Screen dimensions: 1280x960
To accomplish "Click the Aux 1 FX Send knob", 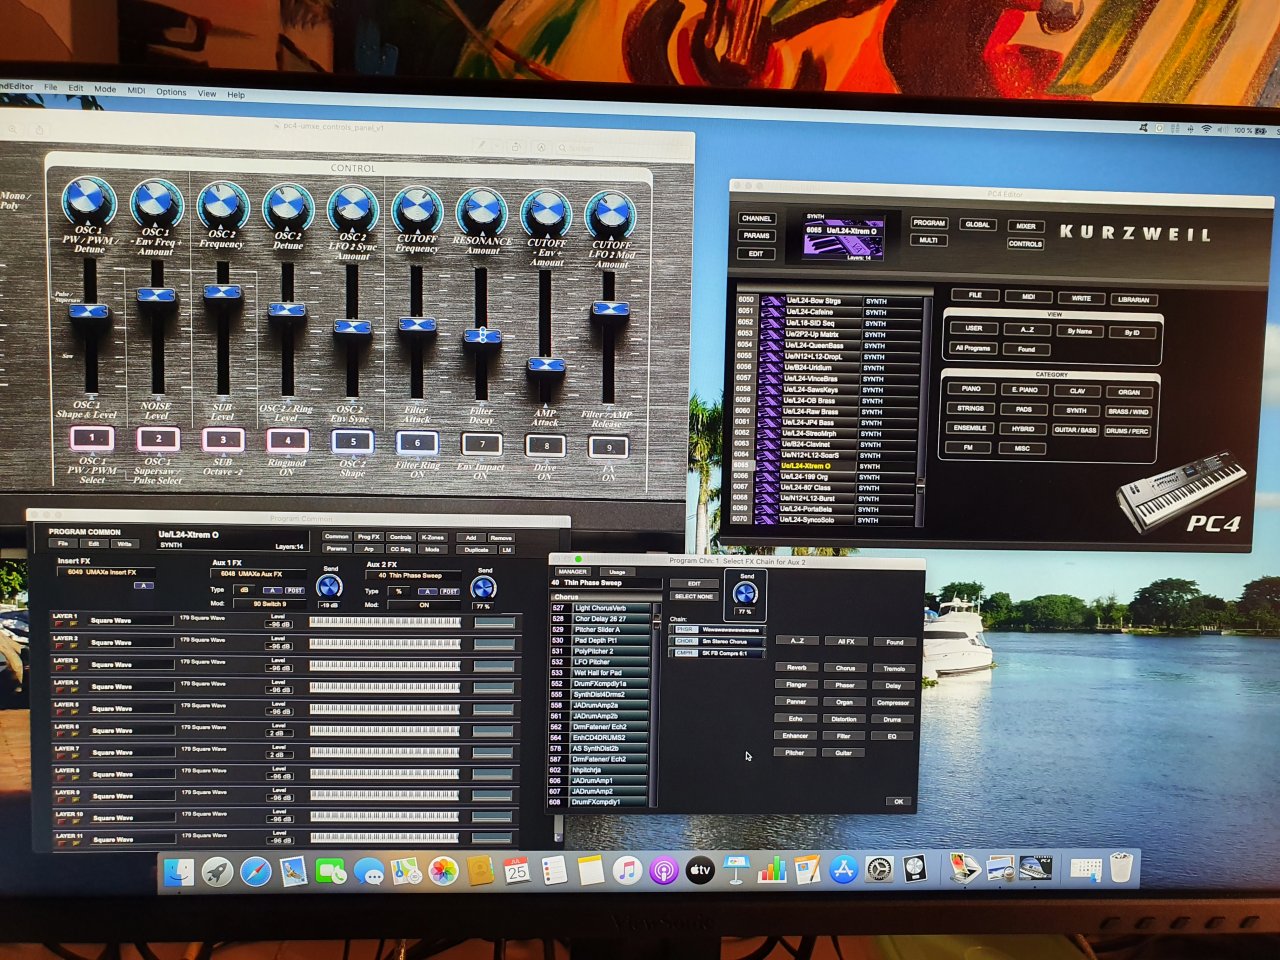I will [x=329, y=587].
